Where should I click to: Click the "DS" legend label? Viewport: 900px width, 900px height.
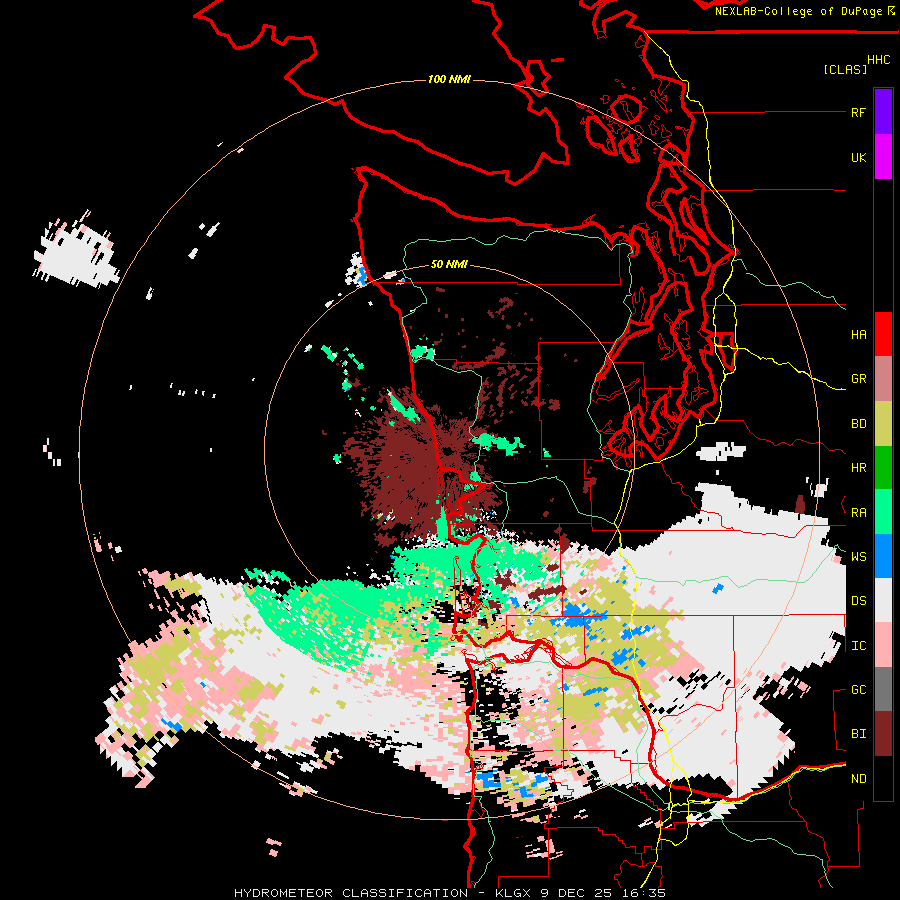pos(858,601)
